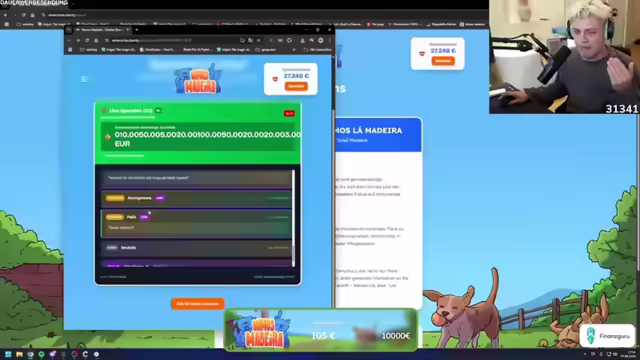Open the inner browser's home page icon
The height and width of the screenshot is (360, 640).
point(96,40)
